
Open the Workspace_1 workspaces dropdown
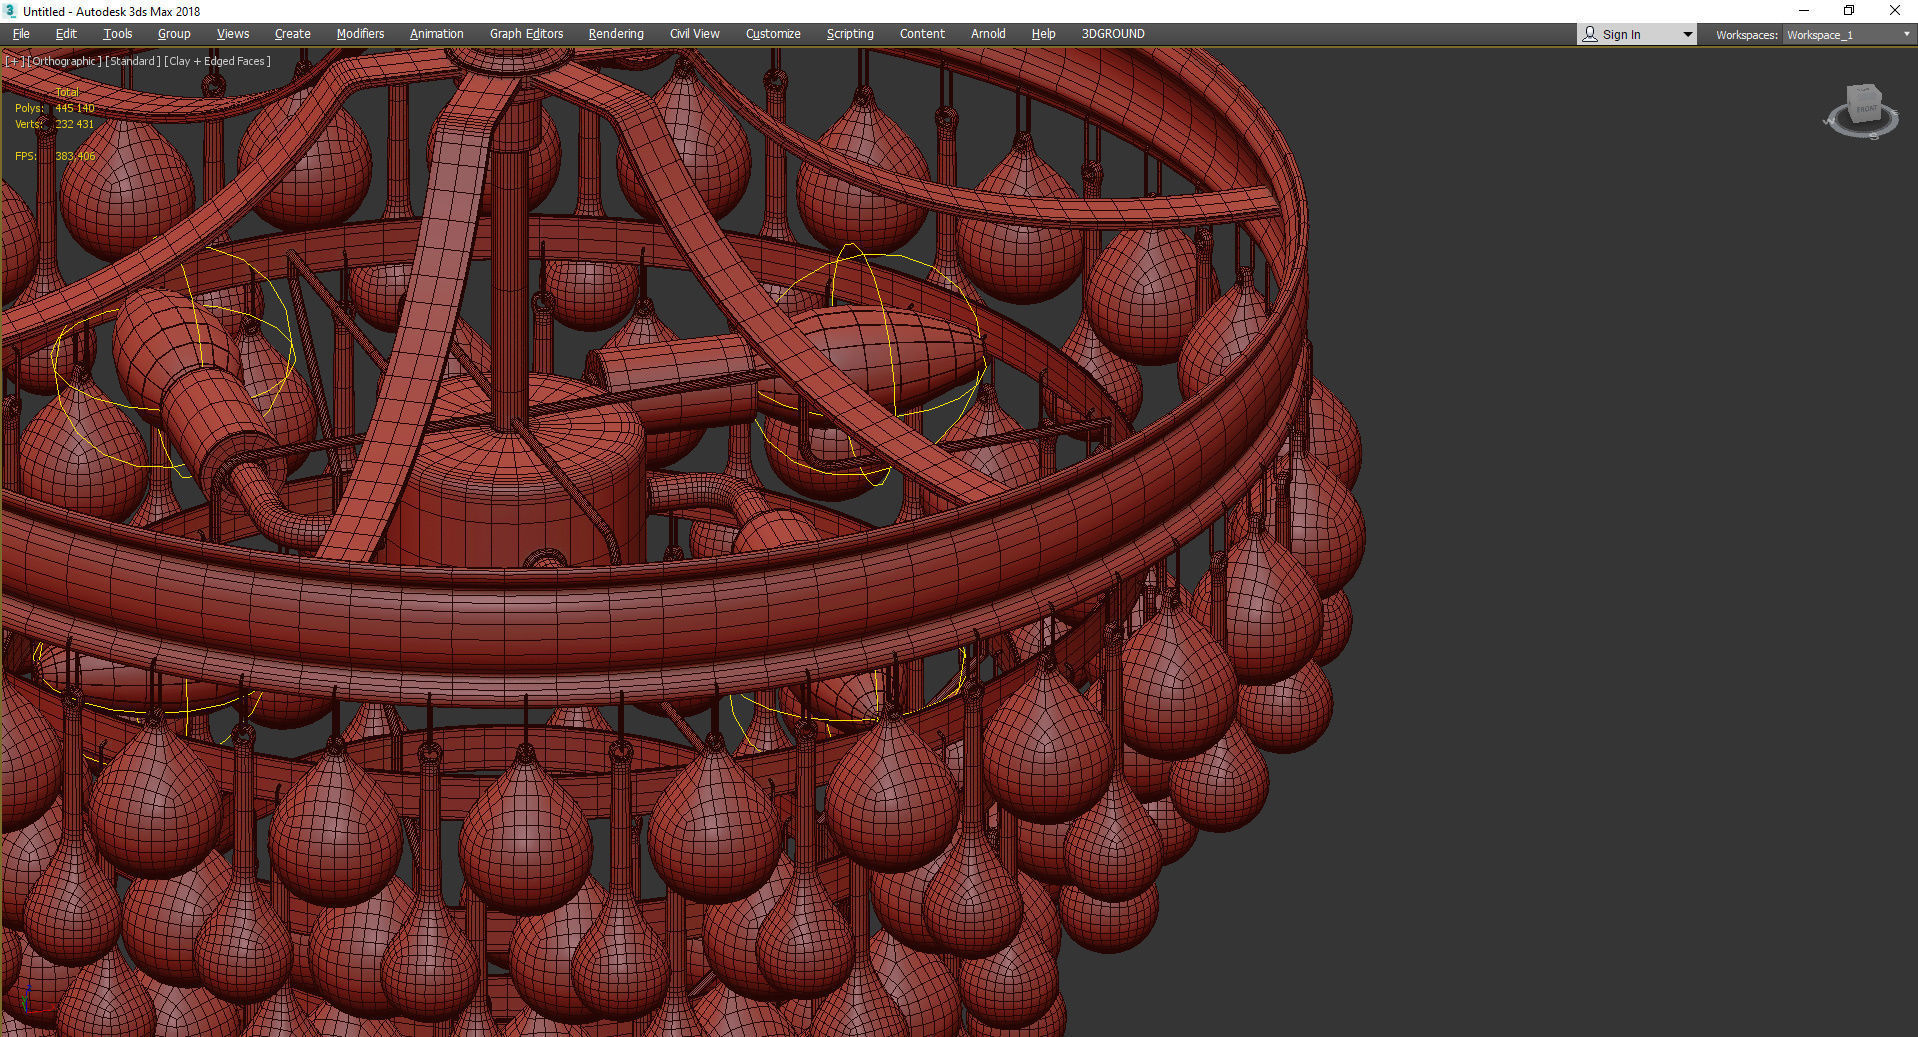point(1848,35)
